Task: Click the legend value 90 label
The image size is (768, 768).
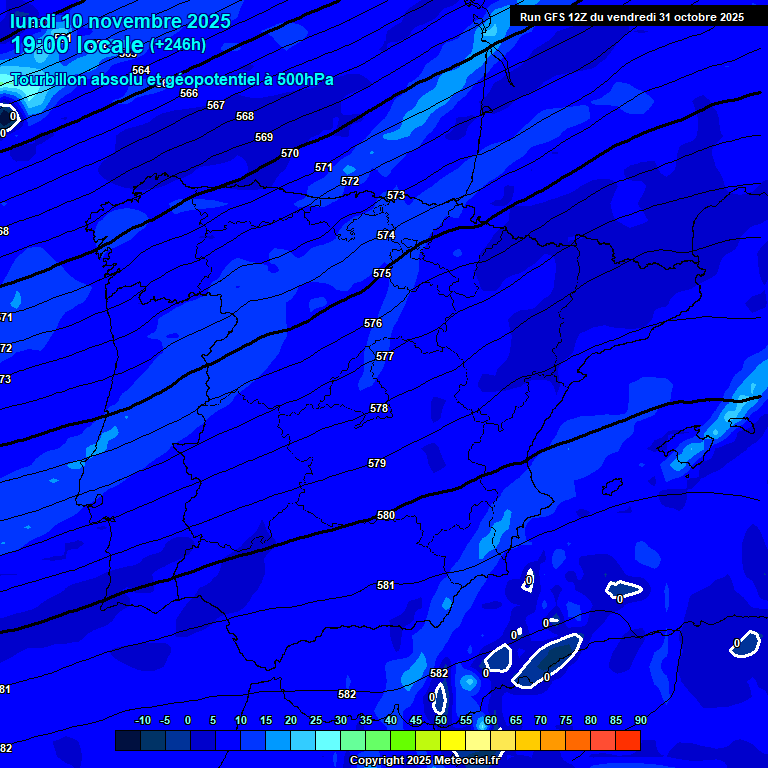Action: coord(640,720)
